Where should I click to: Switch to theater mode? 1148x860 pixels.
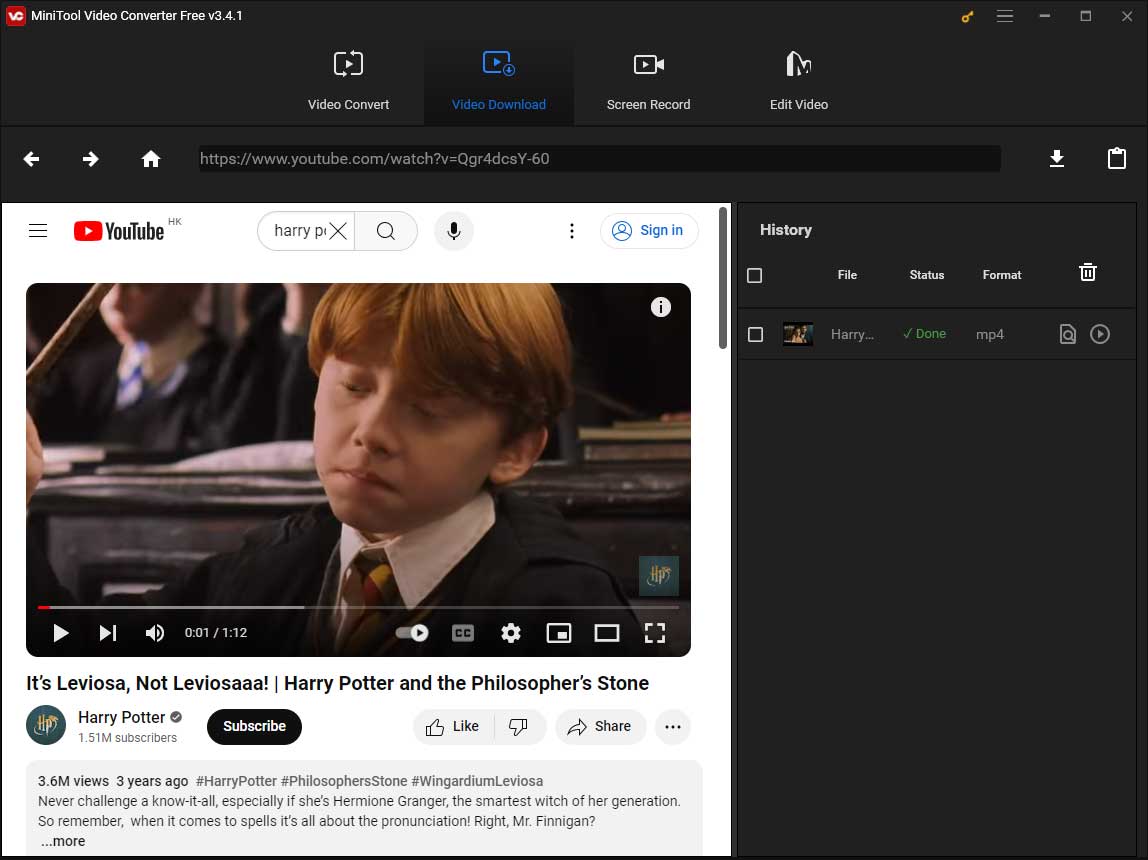(606, 633)
